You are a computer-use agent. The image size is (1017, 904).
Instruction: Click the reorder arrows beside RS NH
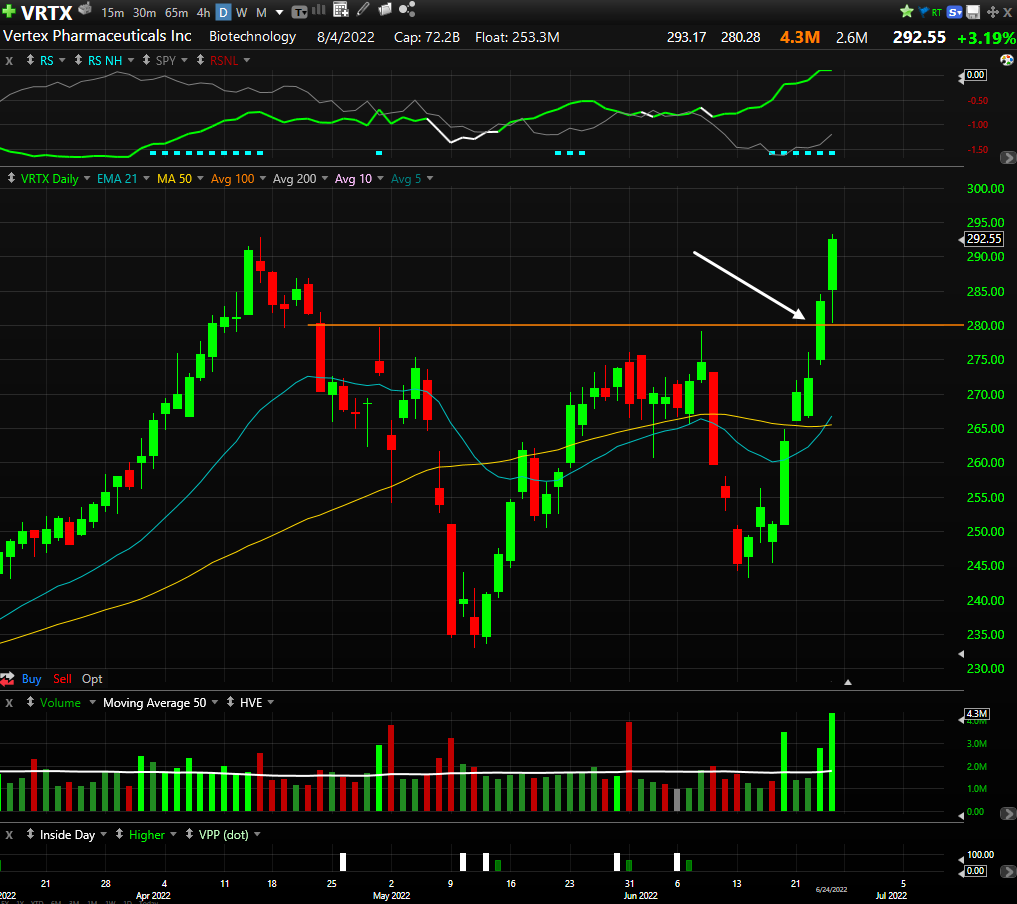[78, 60]
